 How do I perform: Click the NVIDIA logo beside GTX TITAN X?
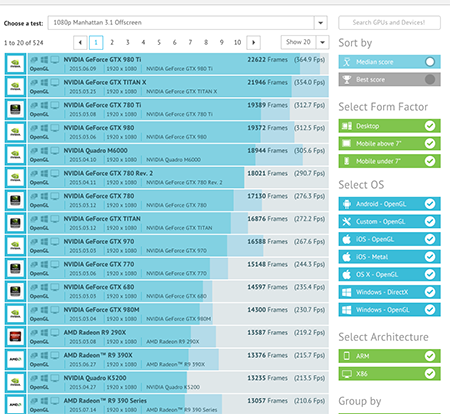pos(15,86)
